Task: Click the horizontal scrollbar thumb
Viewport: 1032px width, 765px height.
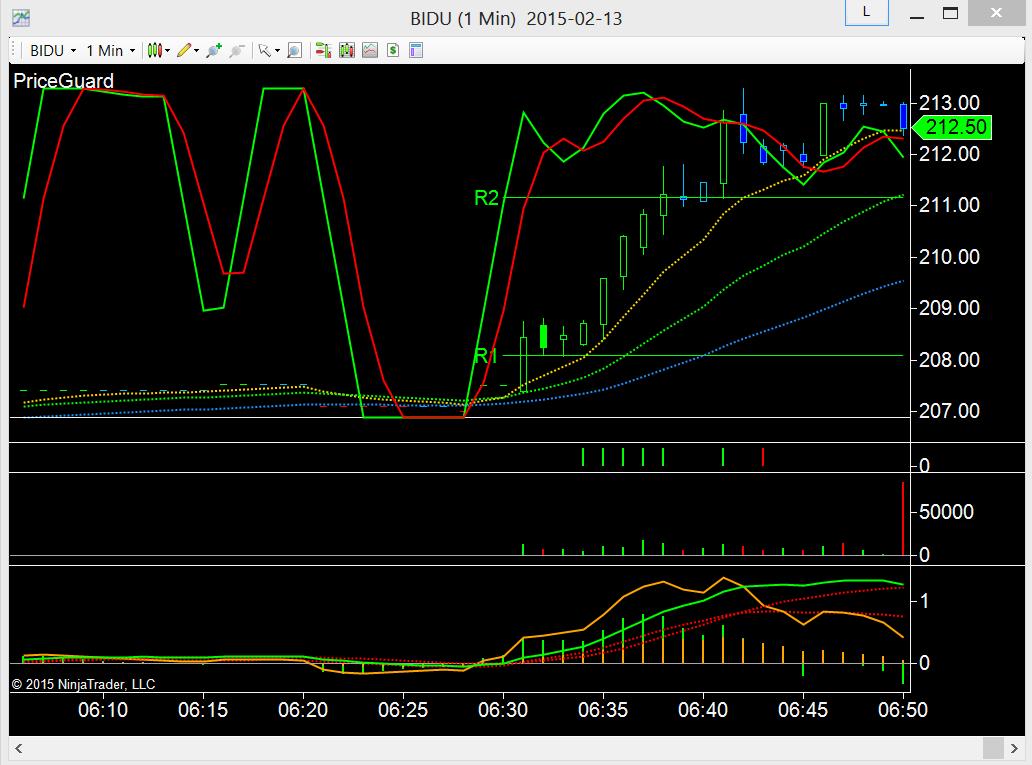Action: click(x=993, y=748)
